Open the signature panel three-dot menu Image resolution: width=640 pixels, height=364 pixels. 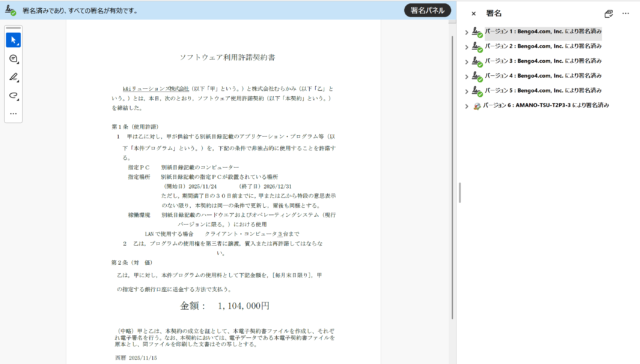[x=626, y=13]
